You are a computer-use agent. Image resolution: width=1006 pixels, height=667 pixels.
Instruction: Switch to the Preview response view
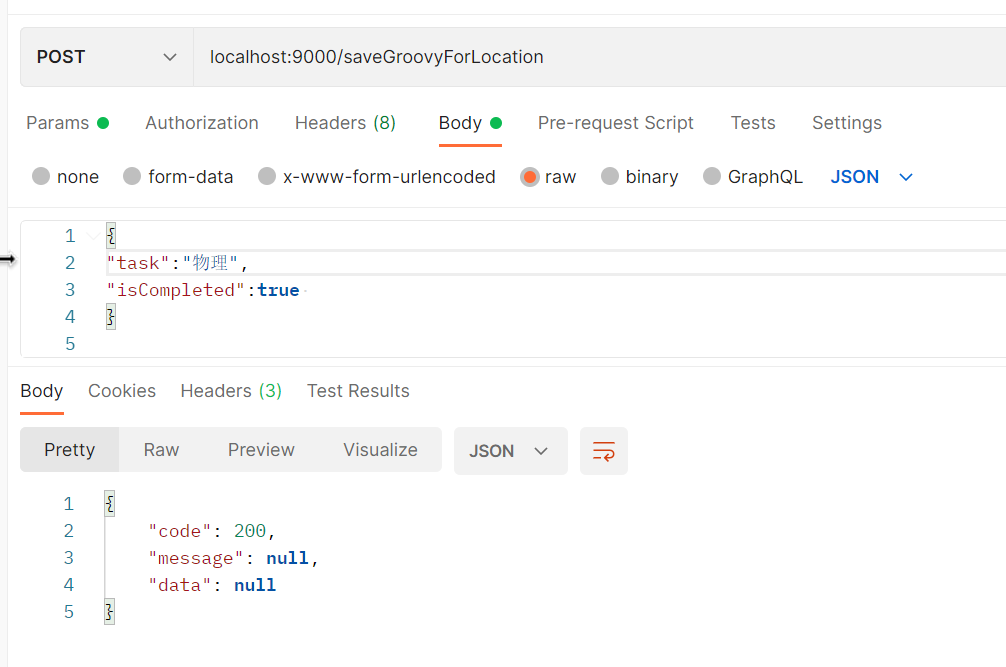point(261,450)
